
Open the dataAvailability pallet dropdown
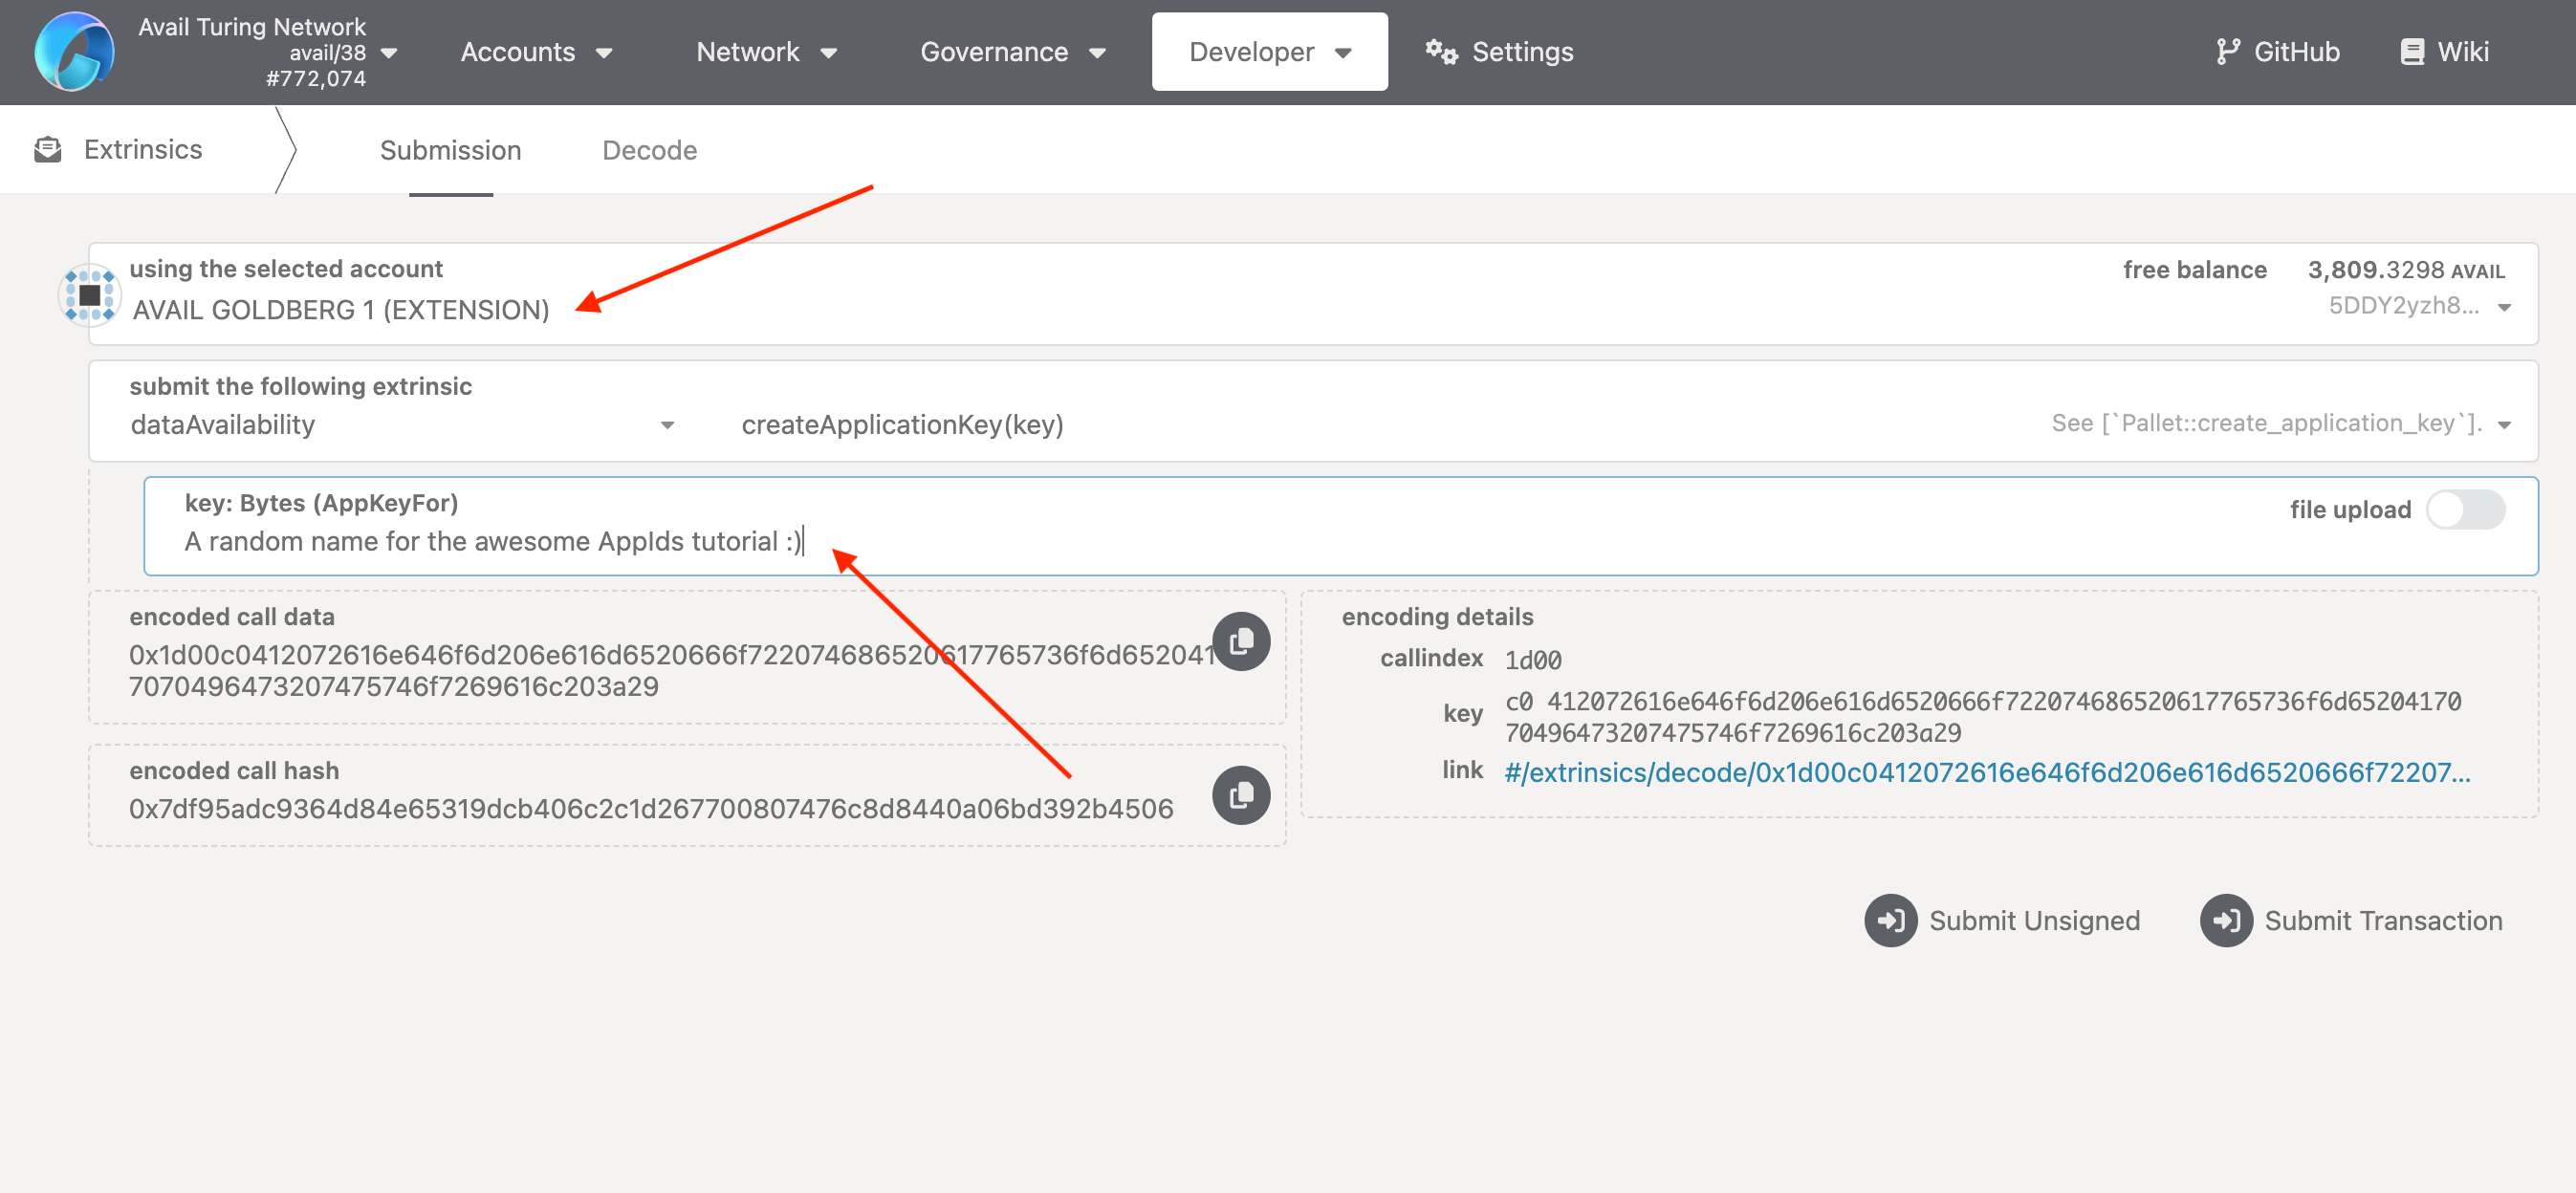[667, 425]
